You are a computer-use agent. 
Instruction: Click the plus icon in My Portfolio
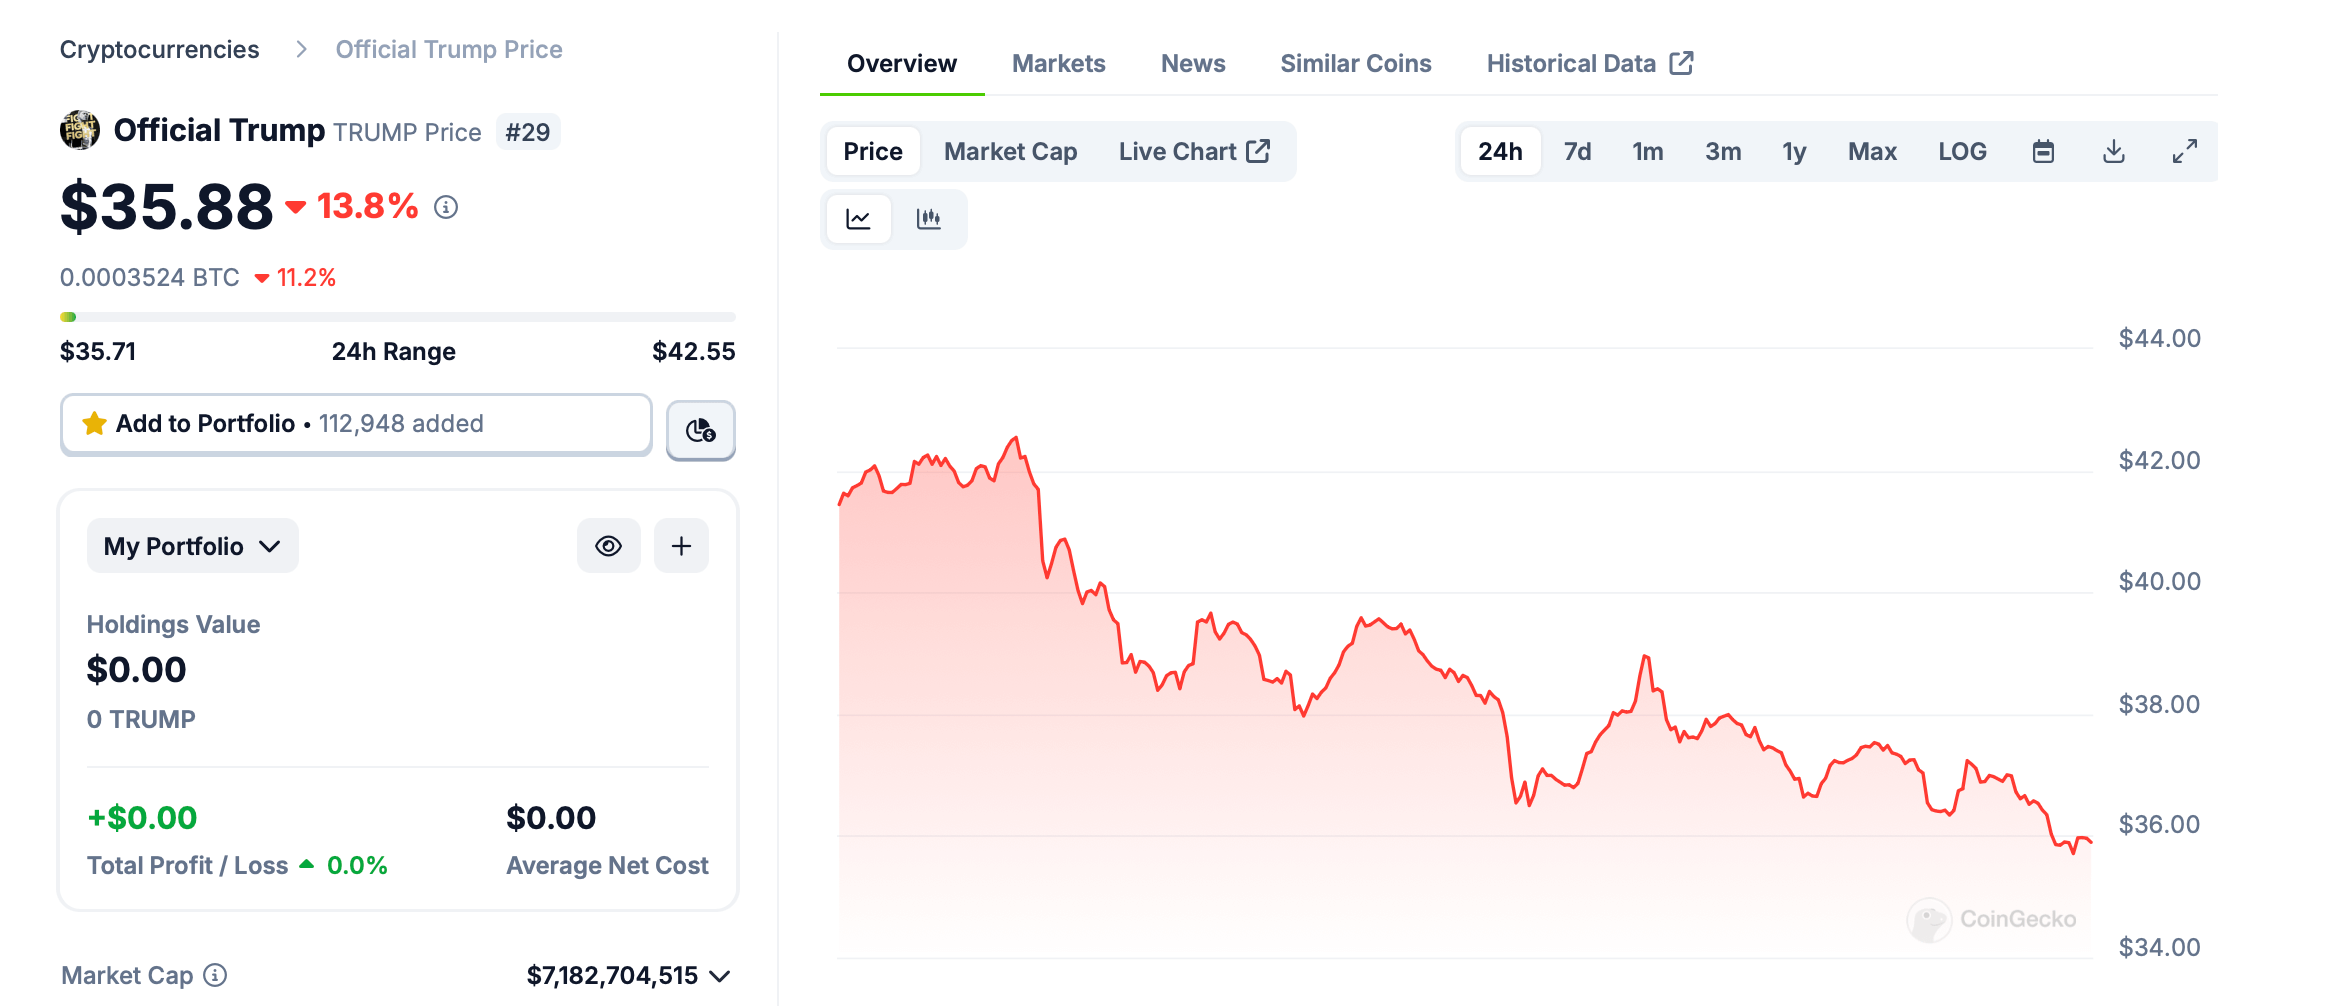pos(681,546)
